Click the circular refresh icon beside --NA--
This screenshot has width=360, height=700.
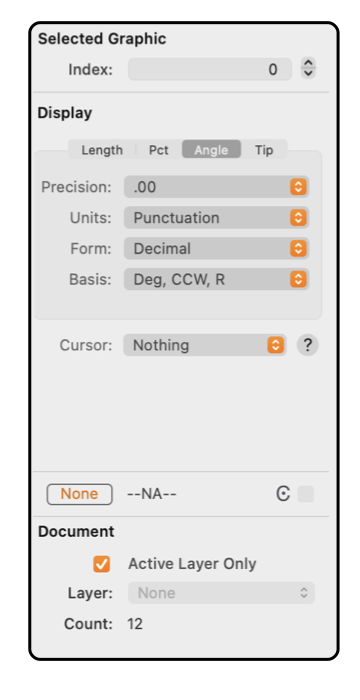point(283,494)
